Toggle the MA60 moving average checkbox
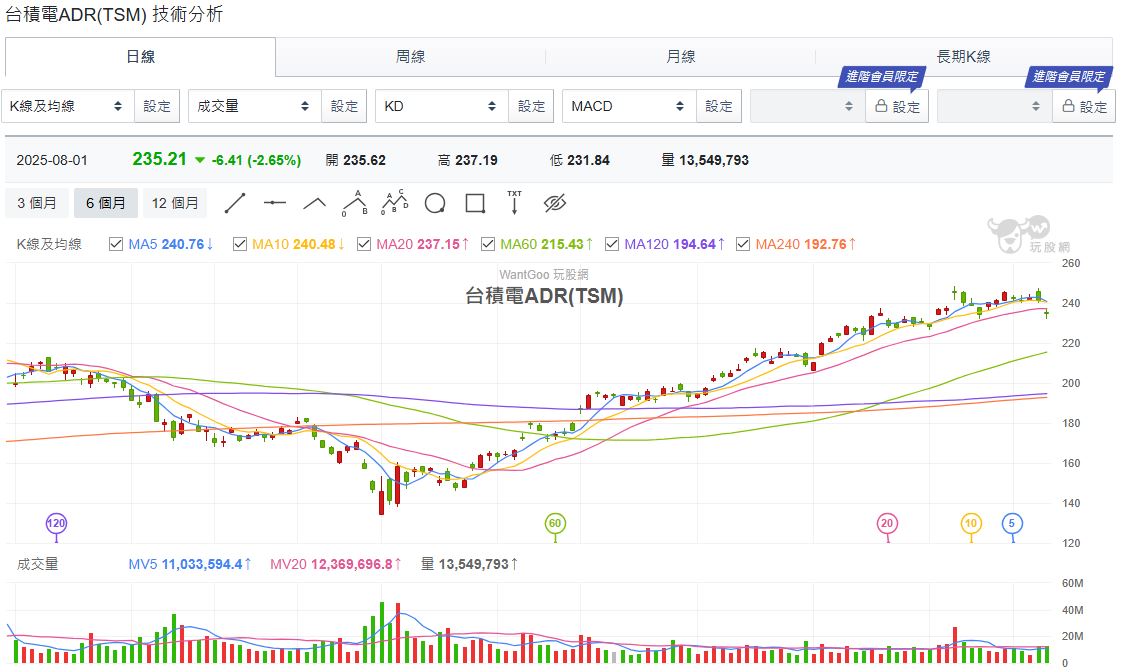The width and height of the screenshot is (1121, 672). click(x=488, y=244)
